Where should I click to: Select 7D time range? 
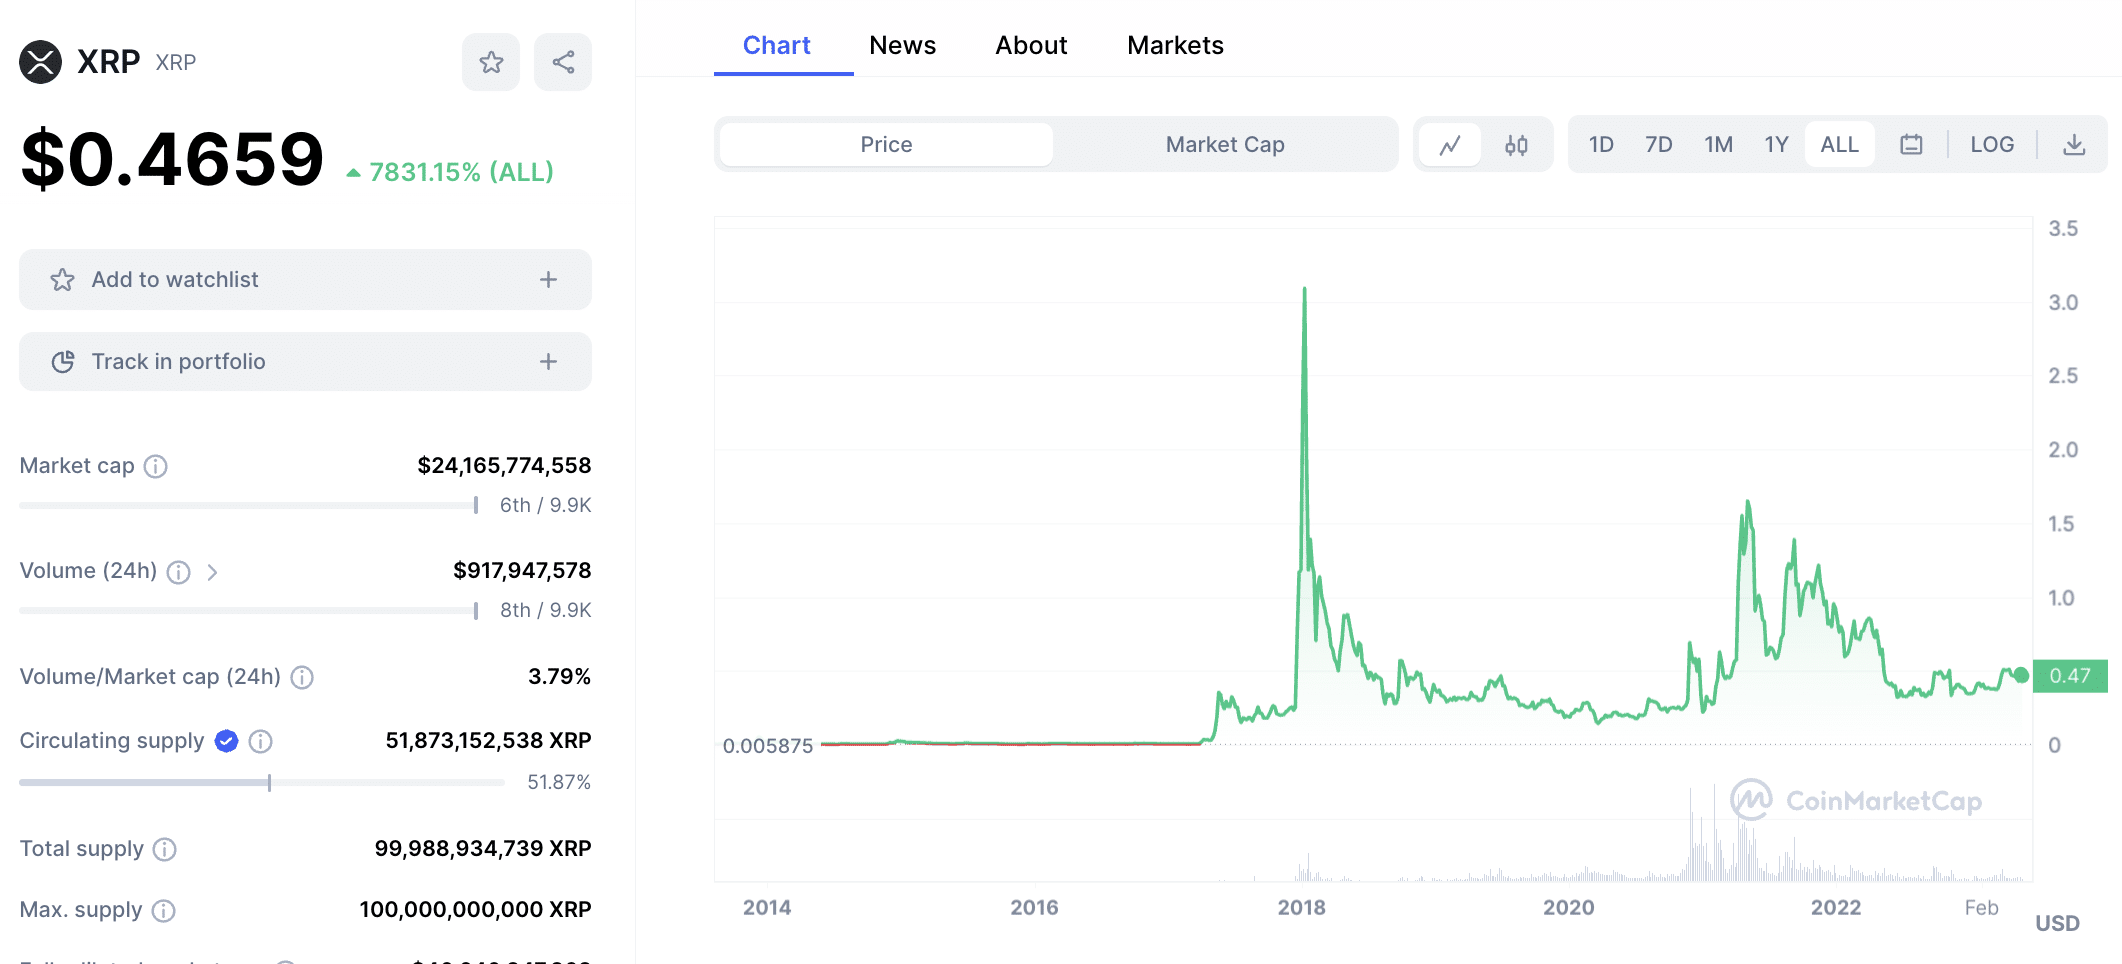coord(1659,145)
